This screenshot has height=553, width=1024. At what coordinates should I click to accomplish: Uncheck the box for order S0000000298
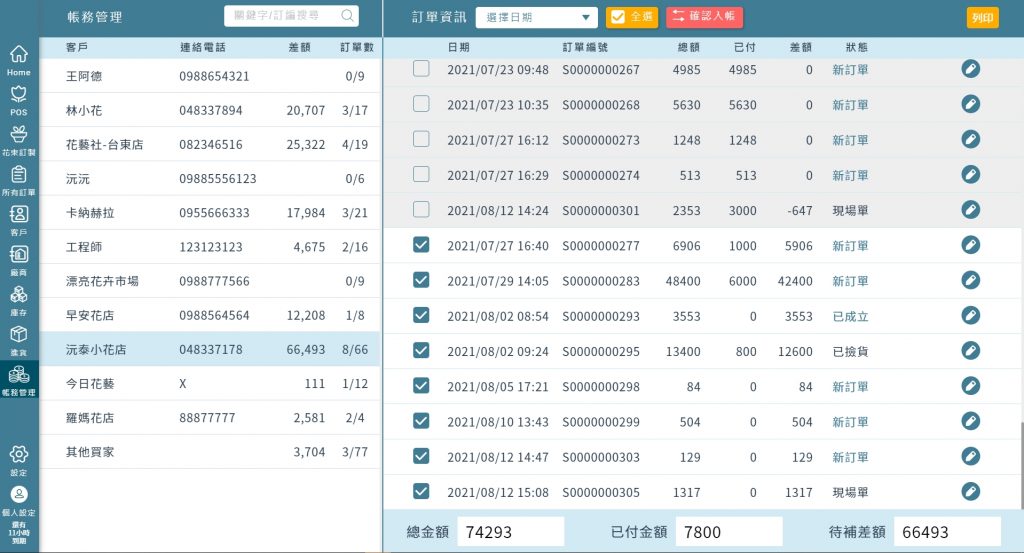(x=421, y=386)
